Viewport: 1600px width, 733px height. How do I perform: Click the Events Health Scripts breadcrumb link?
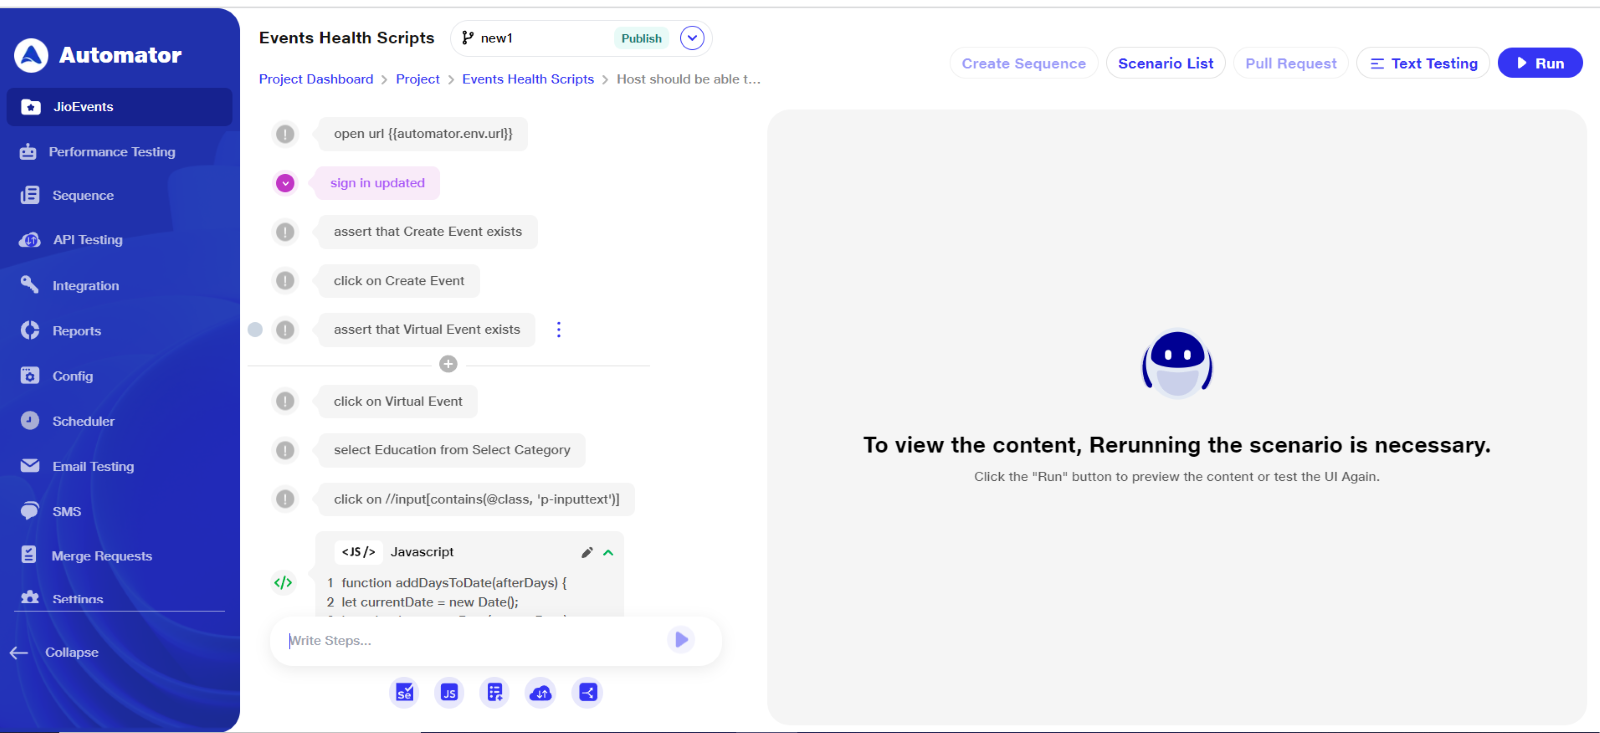coord(528,79)
